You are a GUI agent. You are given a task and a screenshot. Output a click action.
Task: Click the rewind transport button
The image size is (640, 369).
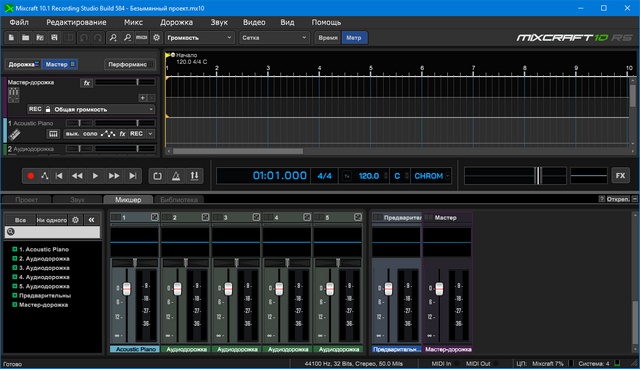pos(77,176)
